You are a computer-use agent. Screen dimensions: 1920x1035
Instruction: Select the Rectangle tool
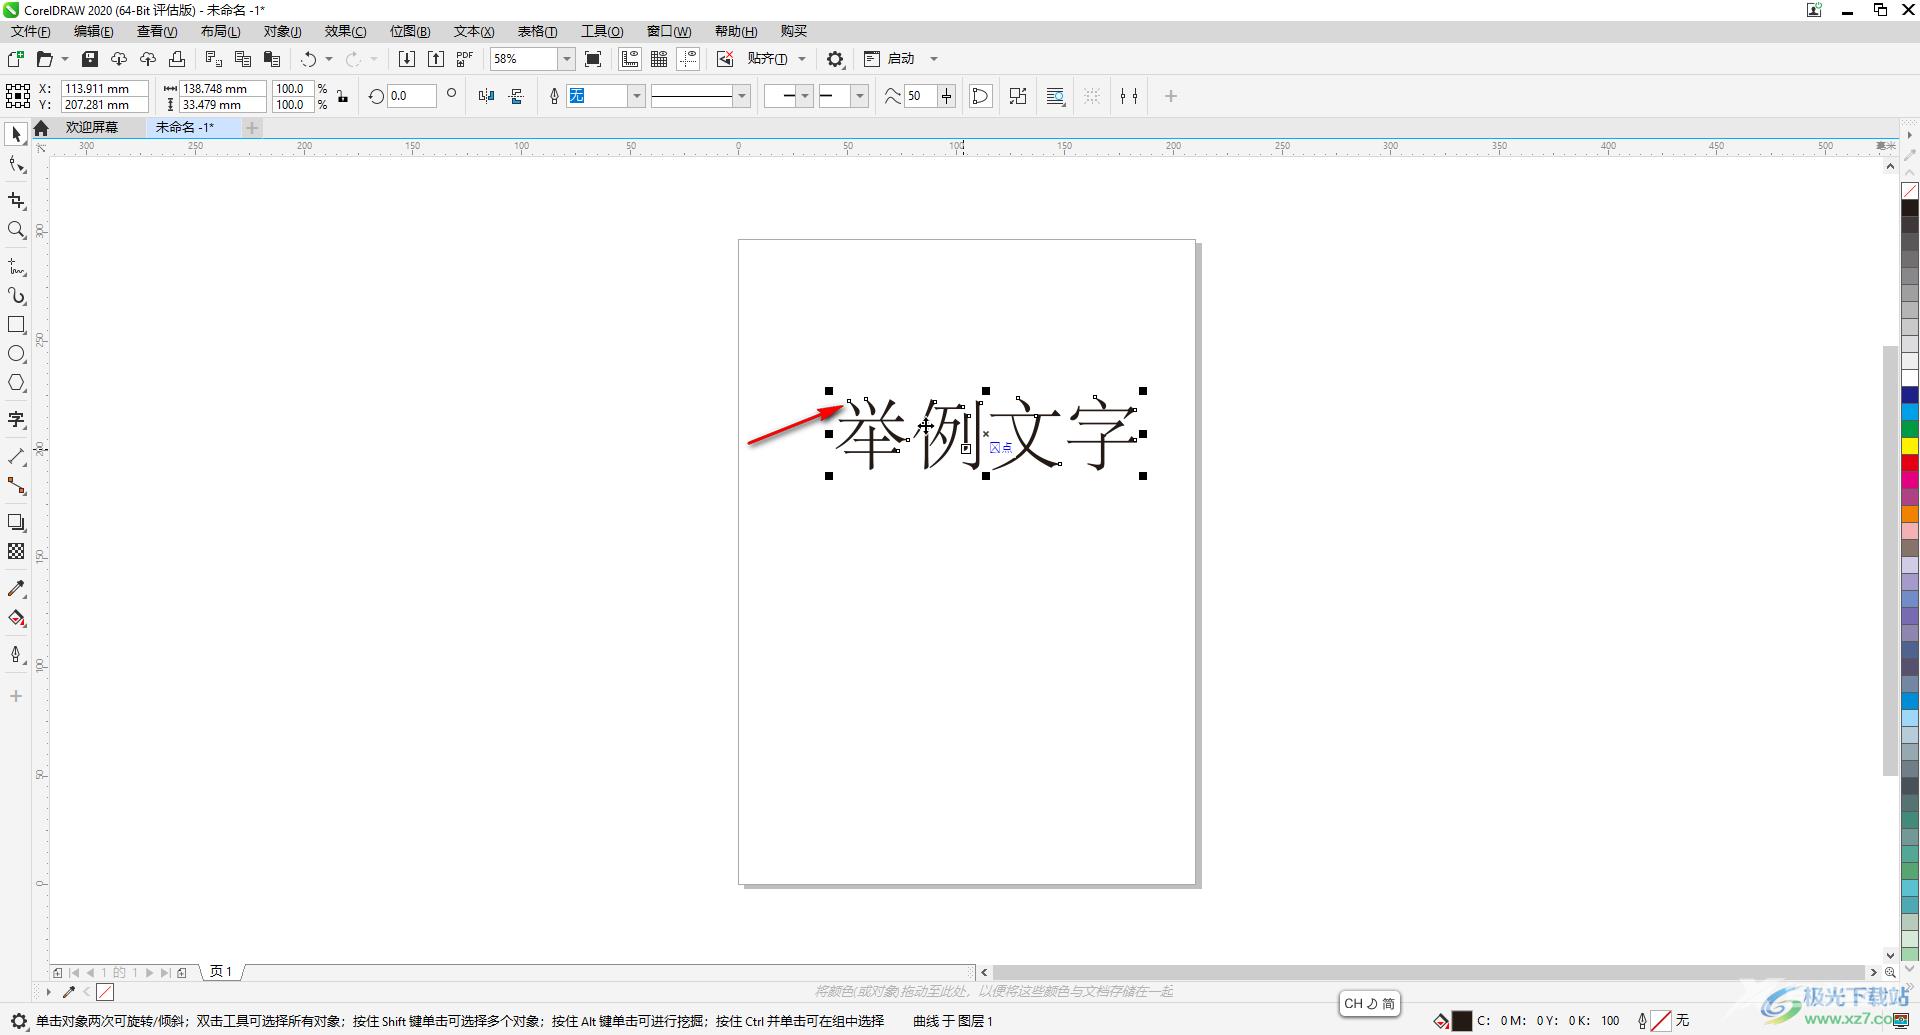click(16, 325)
